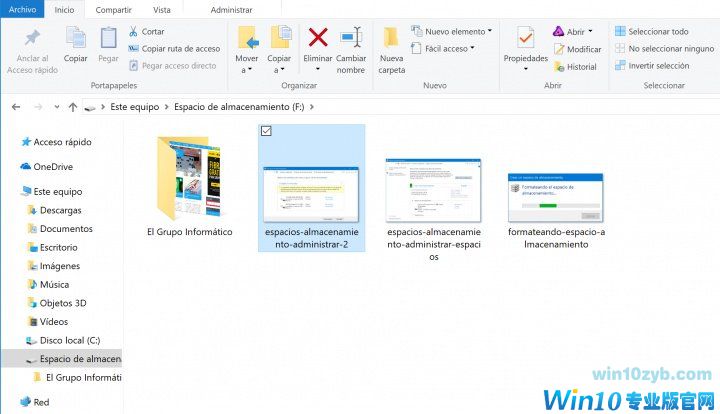Expand the chevron after Espacio de almacenamiento (F:)
Viewport: 720px width, 414px height.
(x=312, y=107)
